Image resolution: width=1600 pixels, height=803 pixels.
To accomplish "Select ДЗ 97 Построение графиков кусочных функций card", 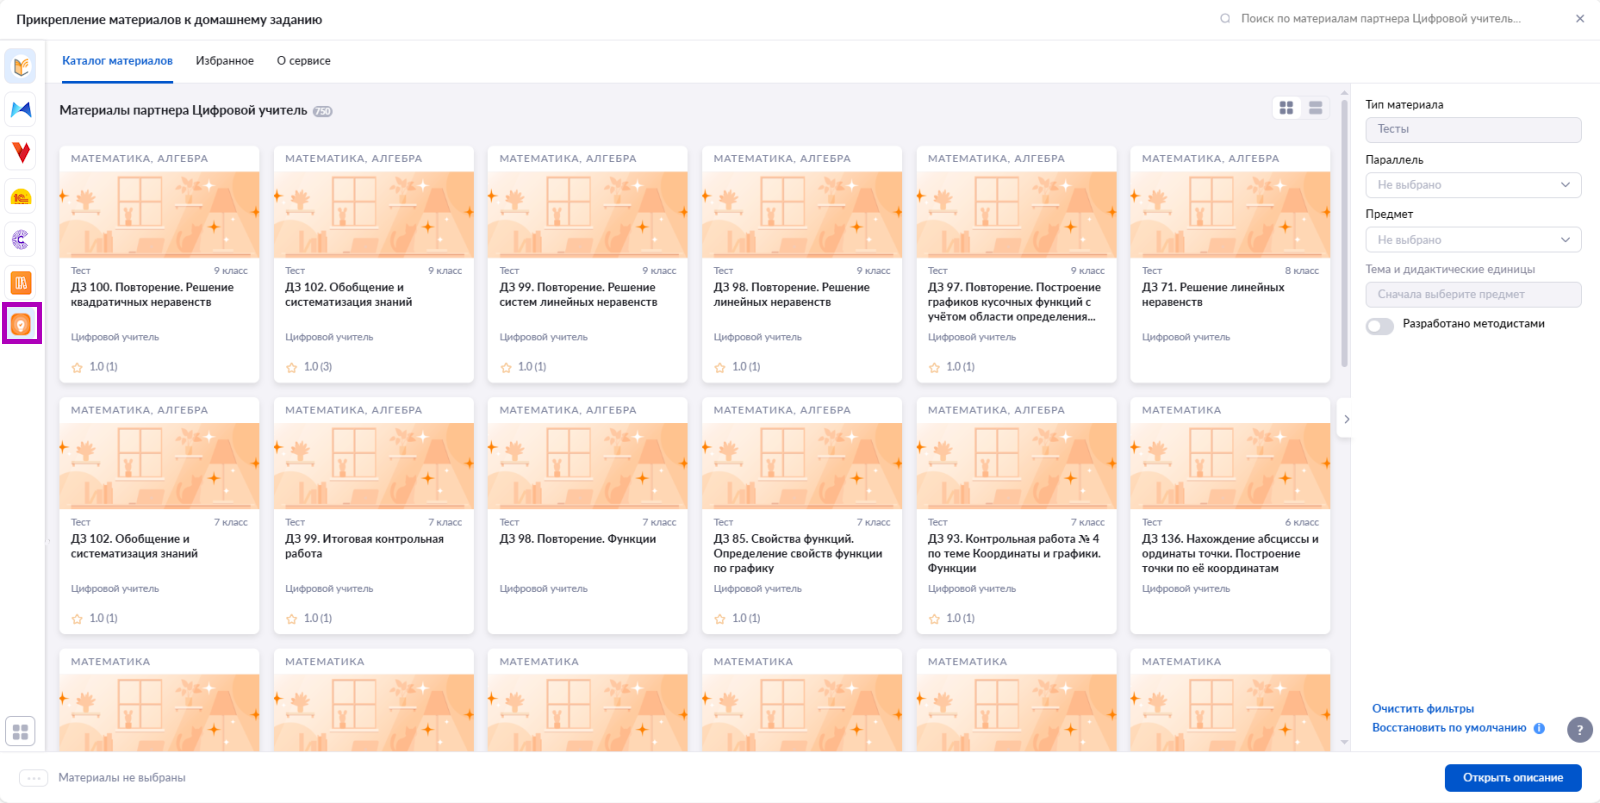I will click(1016, 264).
